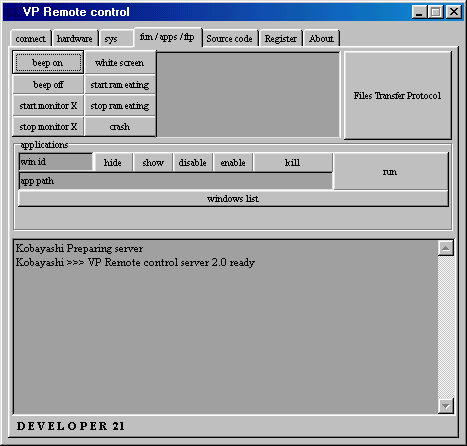Trigger the white screen button

[120, 62]
